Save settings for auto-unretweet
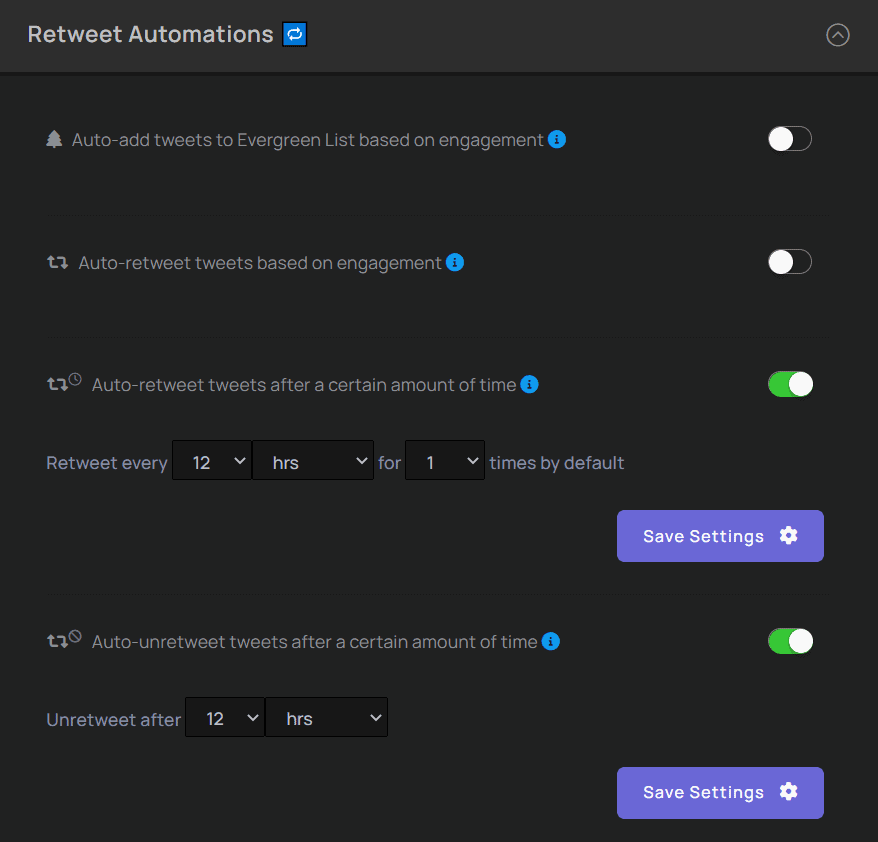The image size is (878, 842). click(720, 792)
